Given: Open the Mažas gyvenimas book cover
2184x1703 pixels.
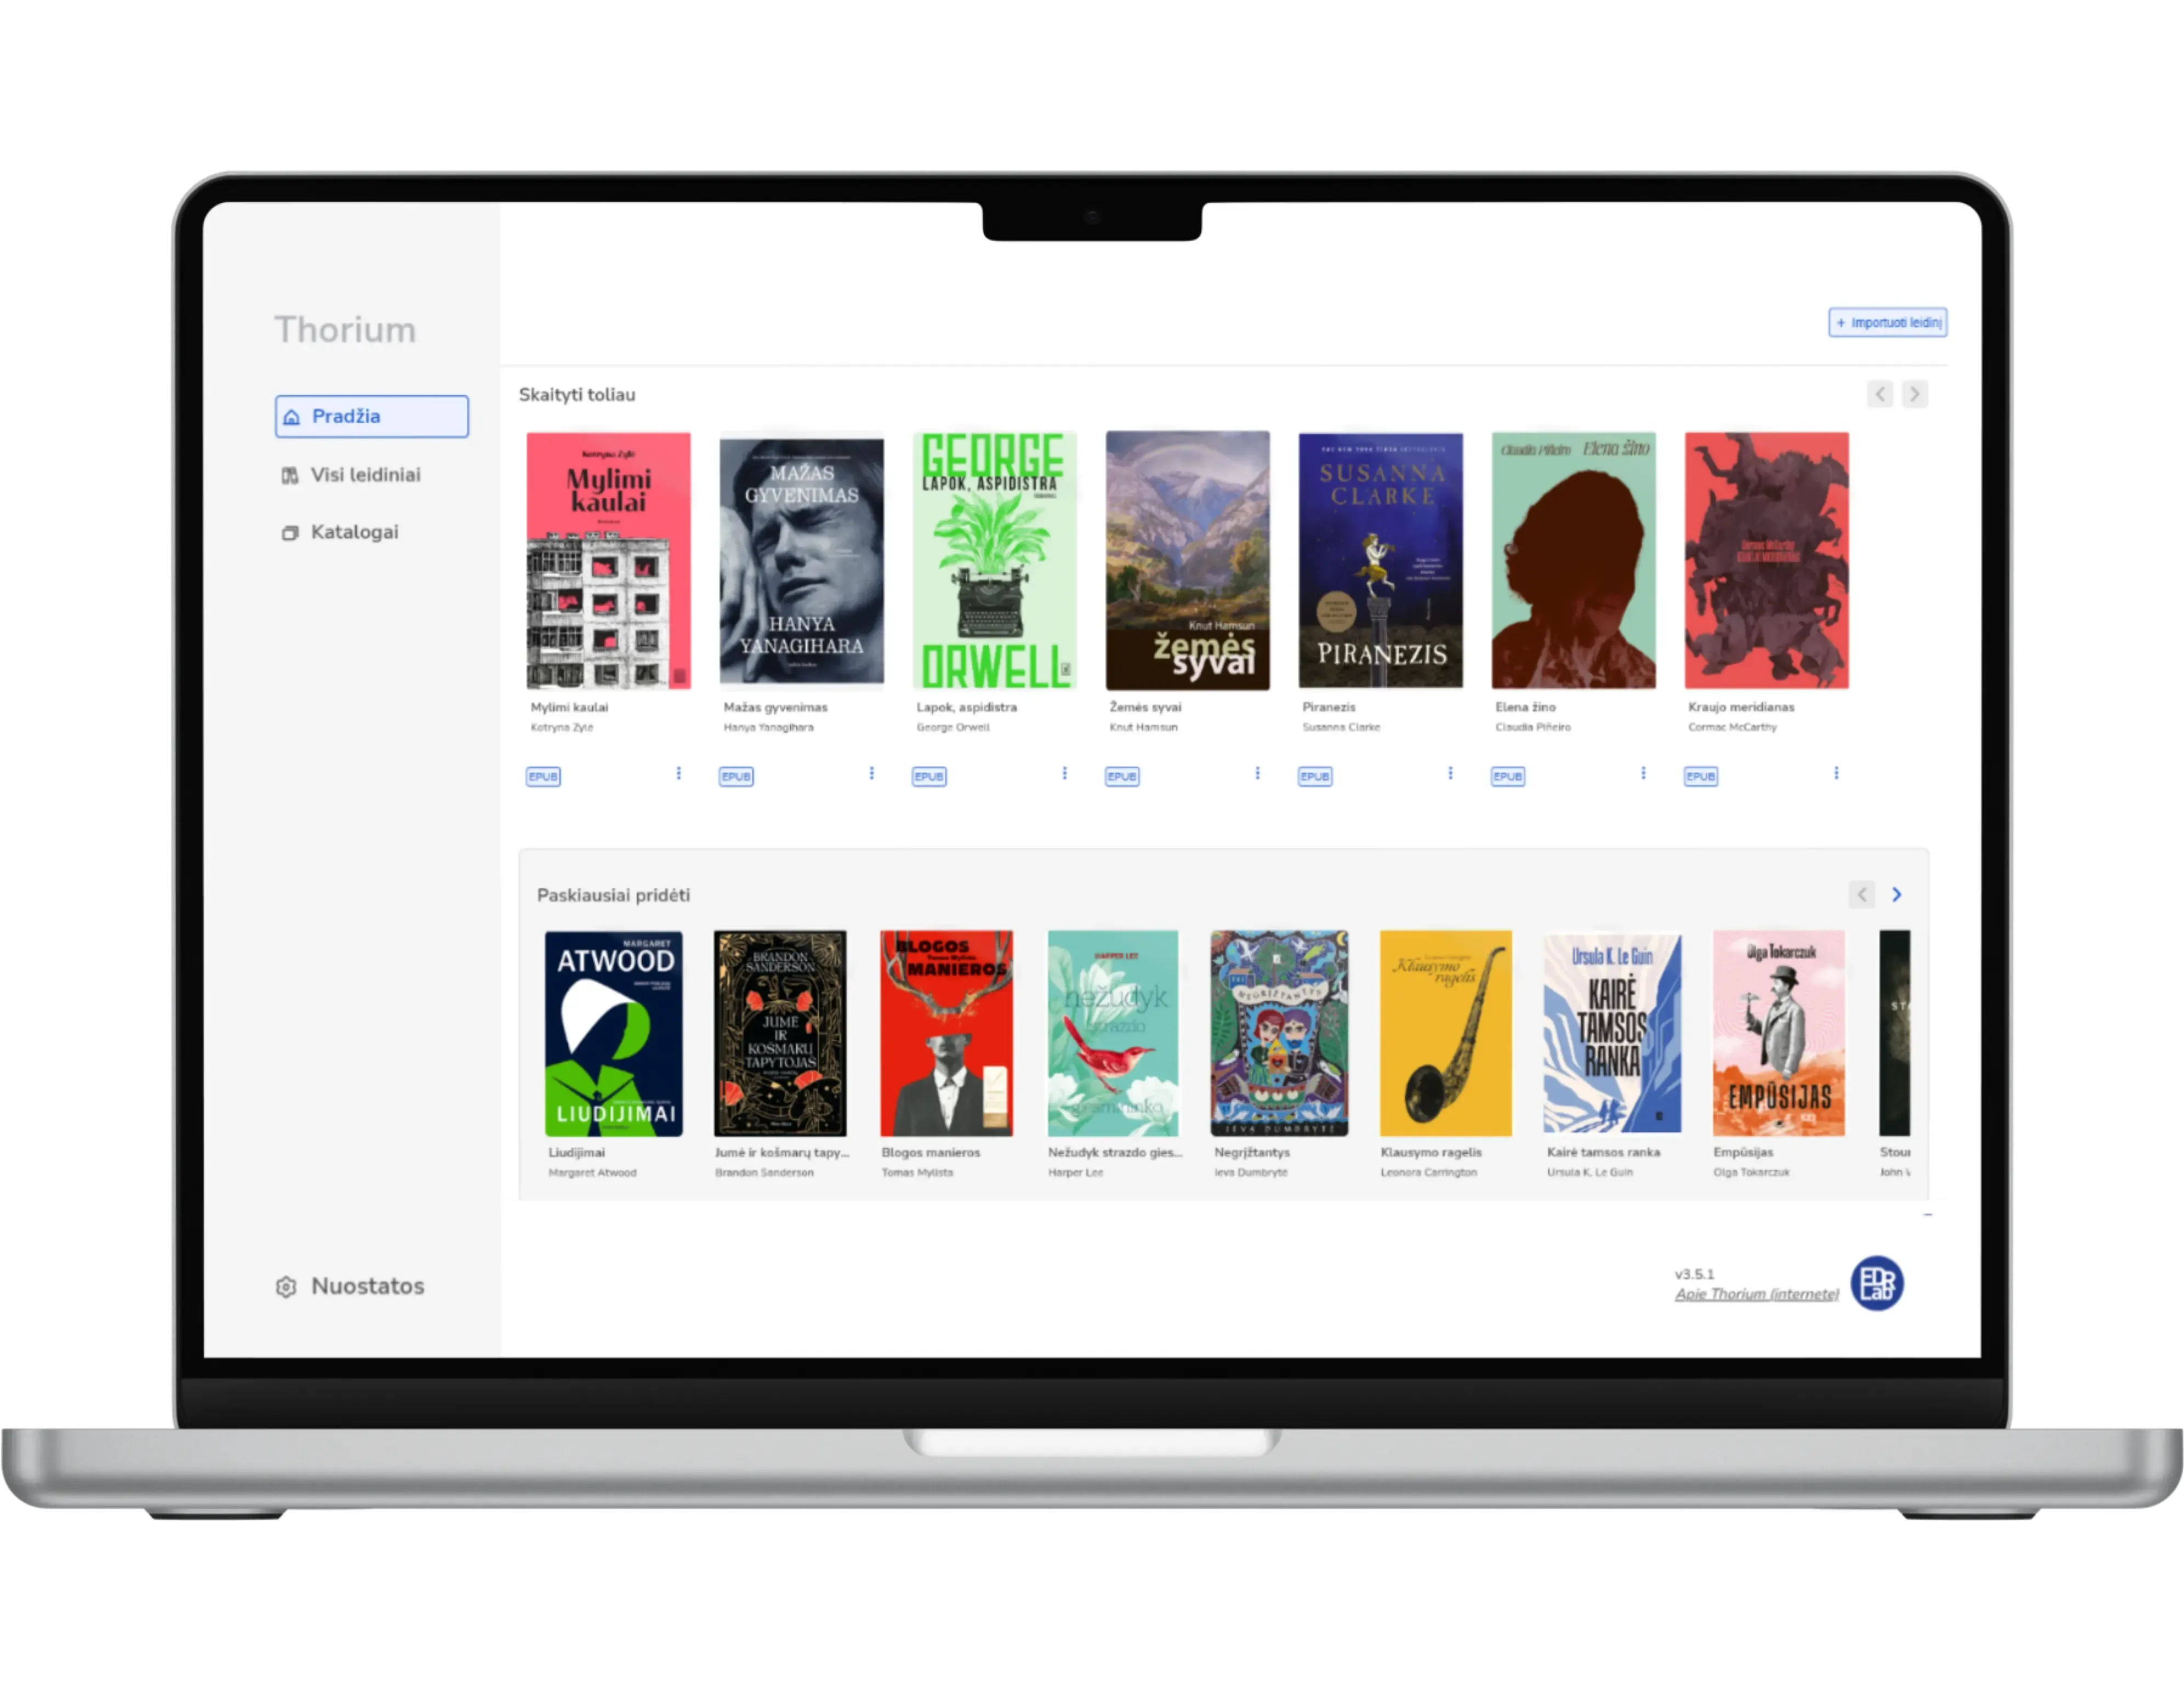Looking at the screenshot, I should (802, 561).
